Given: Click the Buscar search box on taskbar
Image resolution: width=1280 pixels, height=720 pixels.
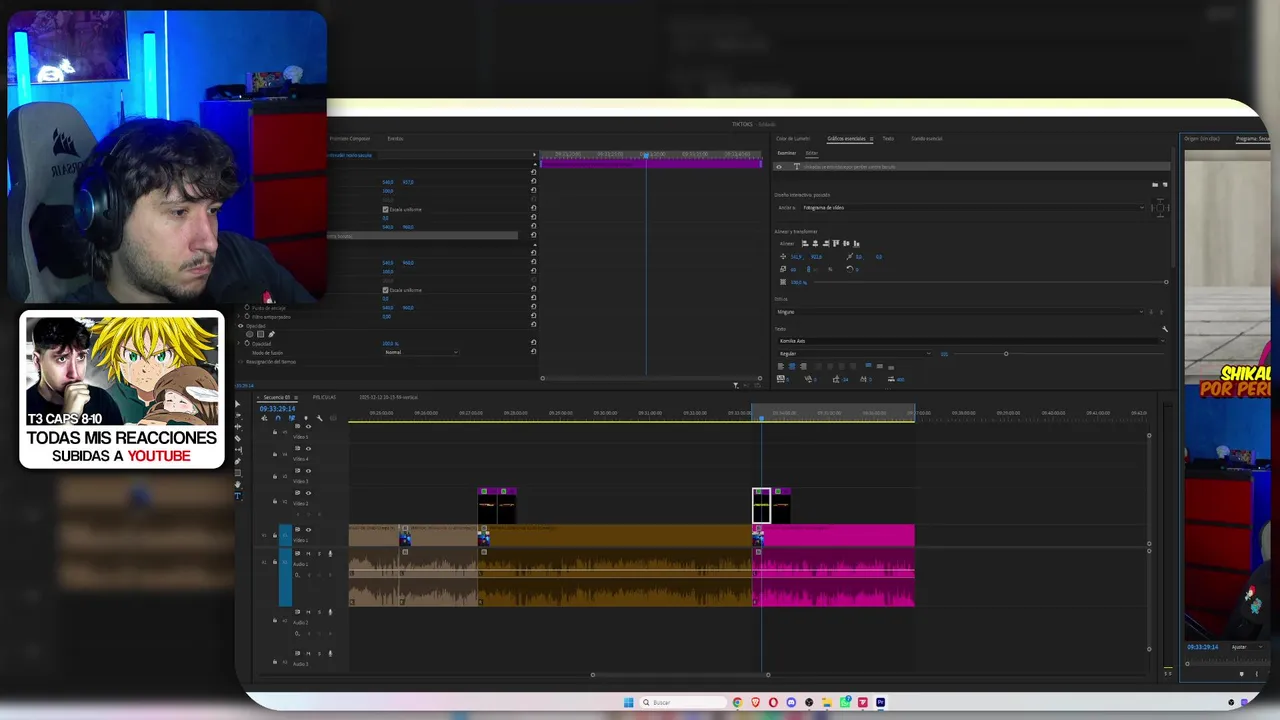Looking at the screenshot, I should point(683,702).
